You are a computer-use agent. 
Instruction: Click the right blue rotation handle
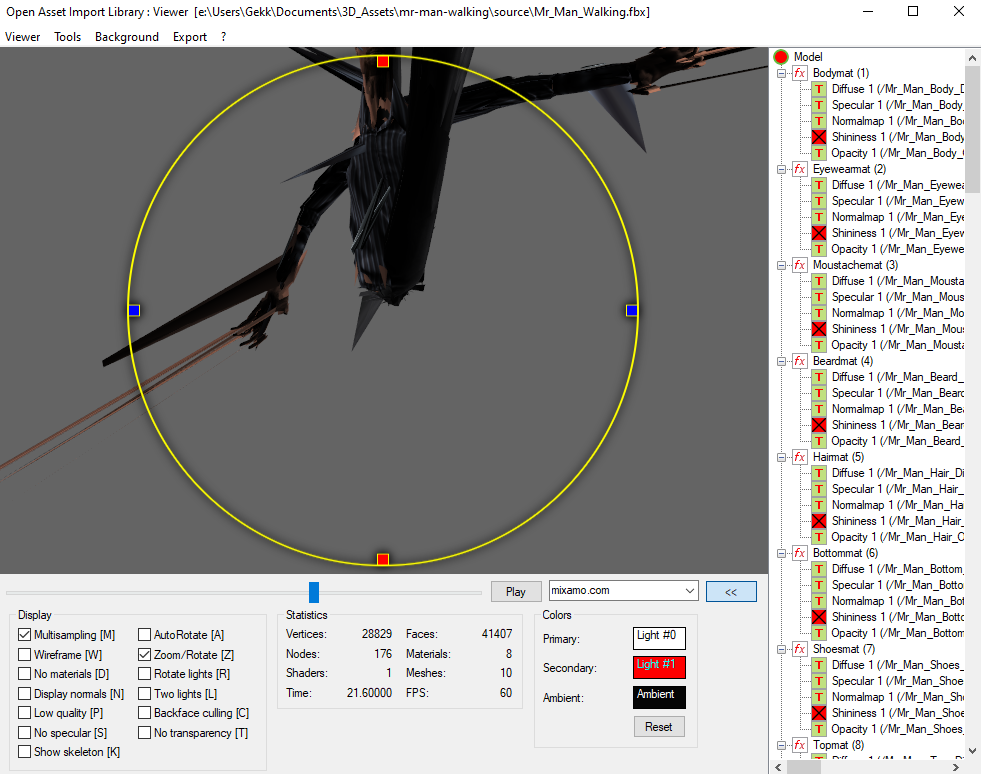tap(632, 310)
